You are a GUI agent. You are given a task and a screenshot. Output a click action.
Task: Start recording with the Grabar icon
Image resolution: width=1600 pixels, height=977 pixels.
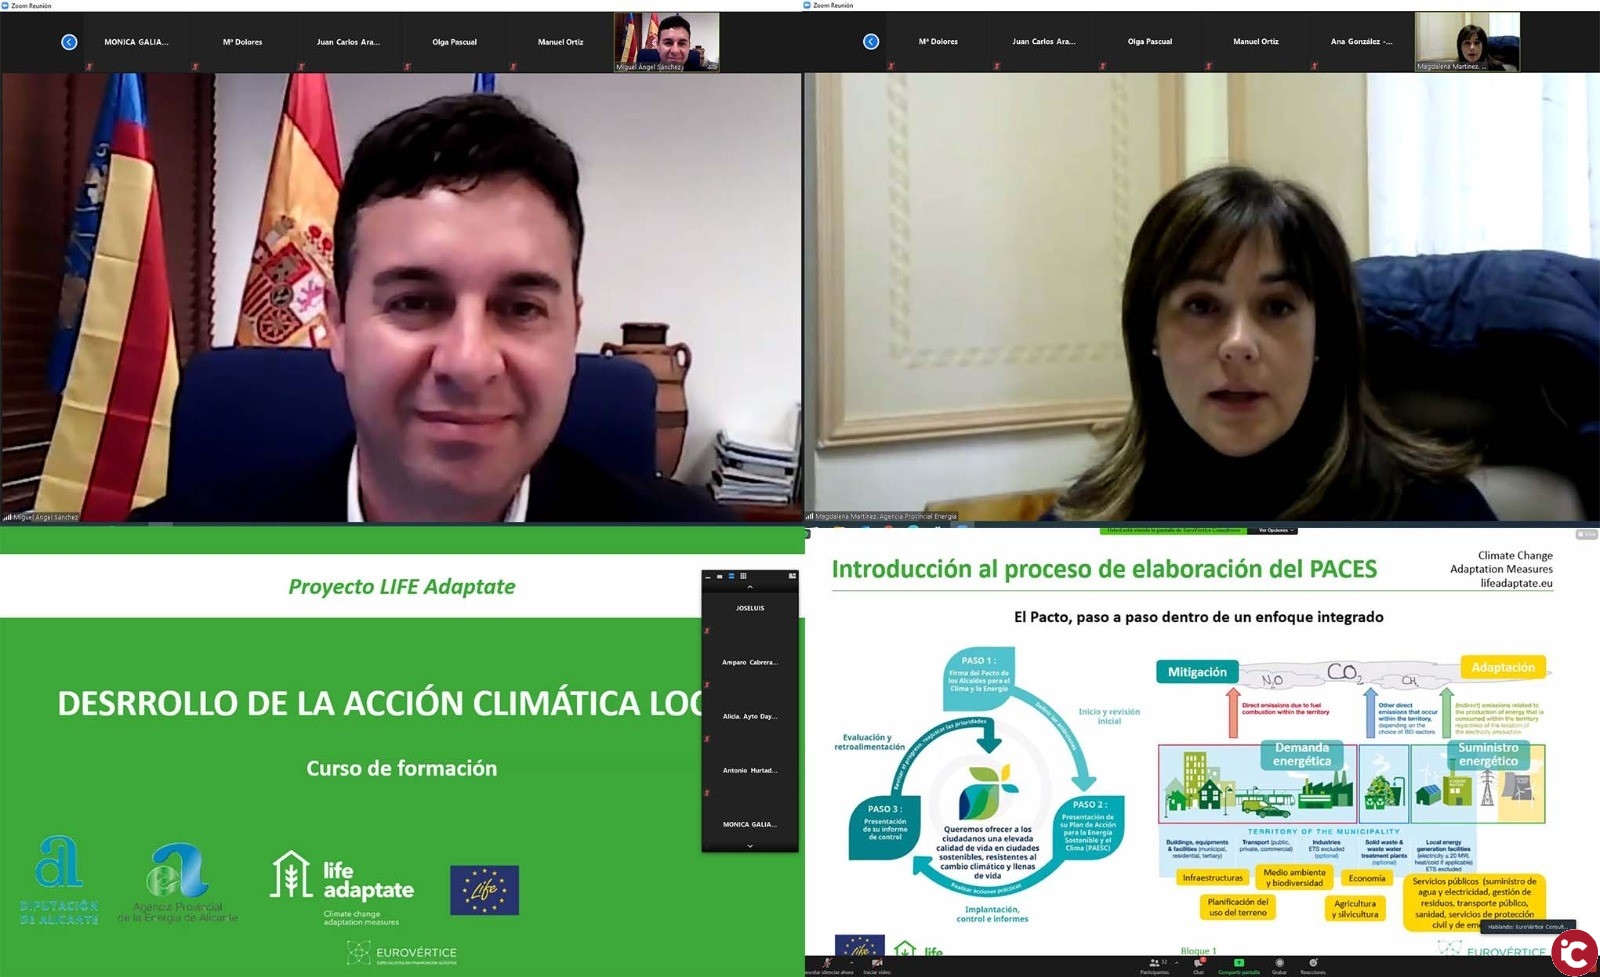click(1279, 964)
